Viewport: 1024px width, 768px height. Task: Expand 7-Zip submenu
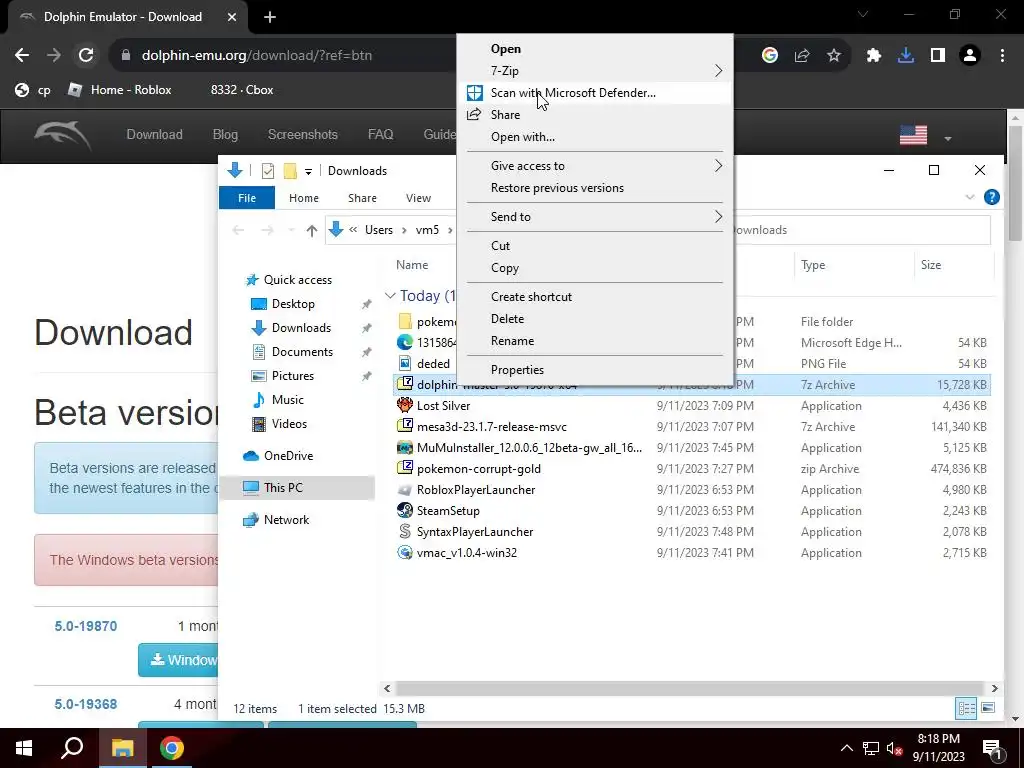(595, 71)
